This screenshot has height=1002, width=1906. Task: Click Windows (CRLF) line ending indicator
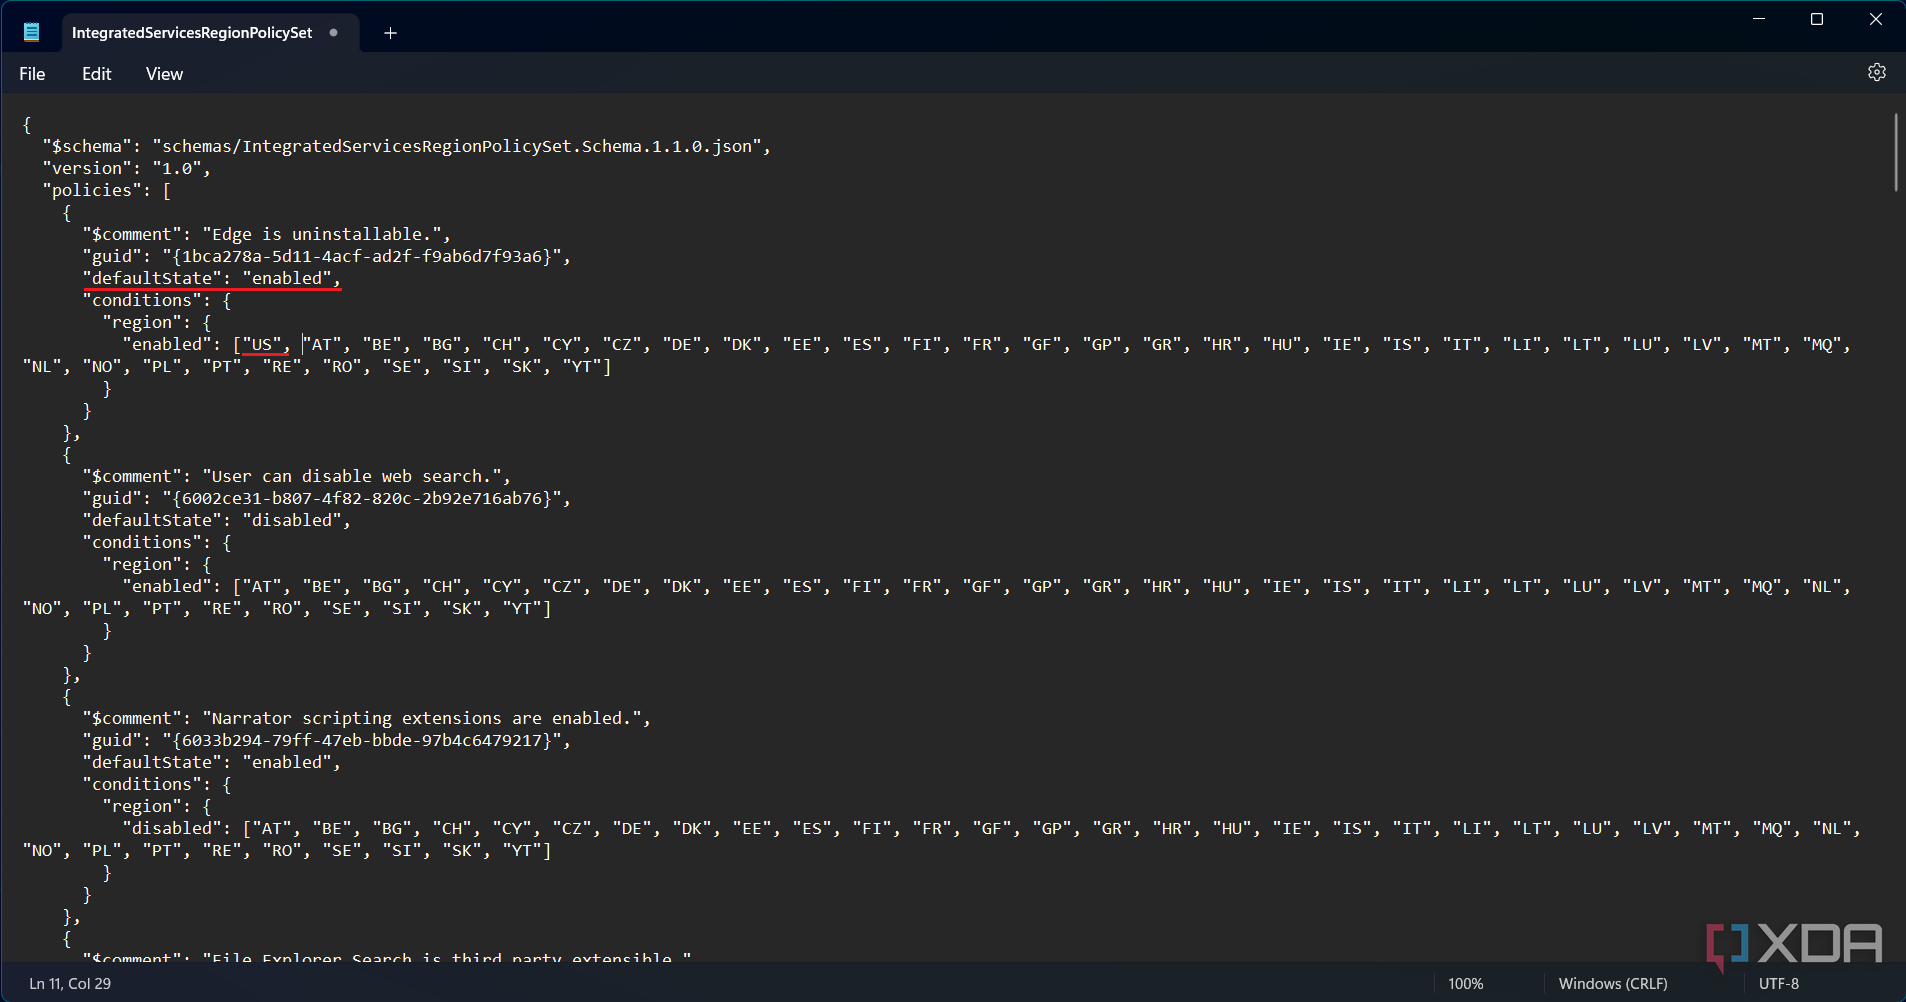tap(1613, 983)
